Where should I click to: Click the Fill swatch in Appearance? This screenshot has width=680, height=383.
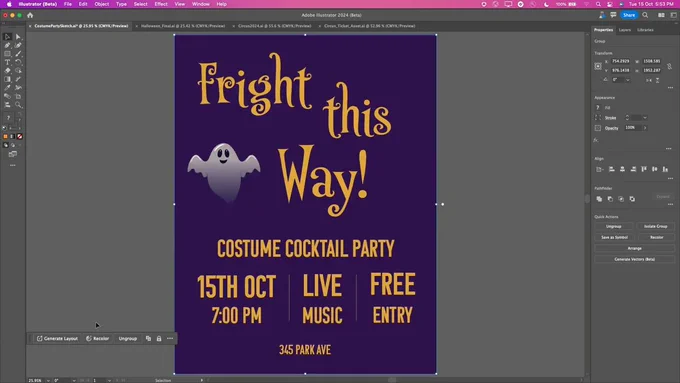pyautogui.click(x=598, y=108)
